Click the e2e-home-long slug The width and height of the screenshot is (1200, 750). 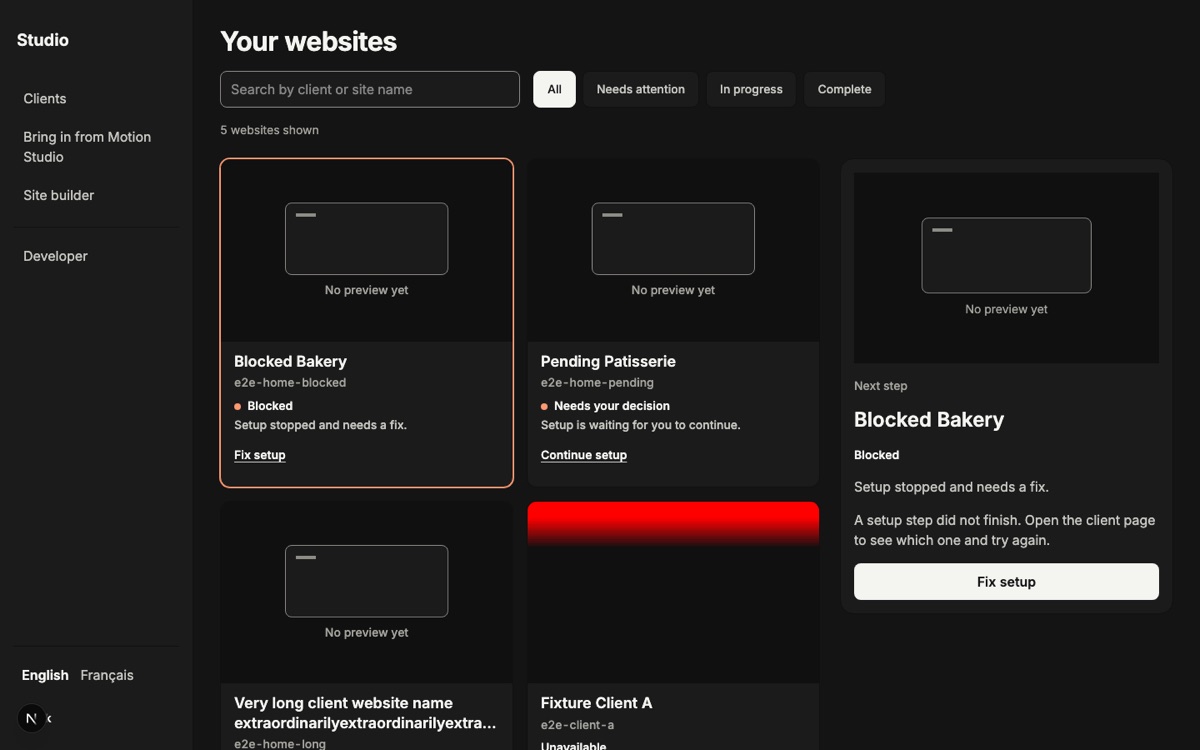[x=280, y=744]
